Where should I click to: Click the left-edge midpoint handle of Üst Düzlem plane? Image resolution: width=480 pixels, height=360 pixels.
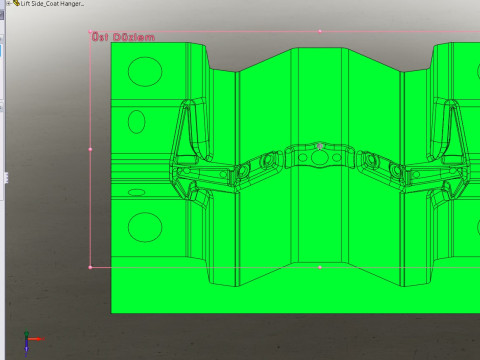pos(90,149)
